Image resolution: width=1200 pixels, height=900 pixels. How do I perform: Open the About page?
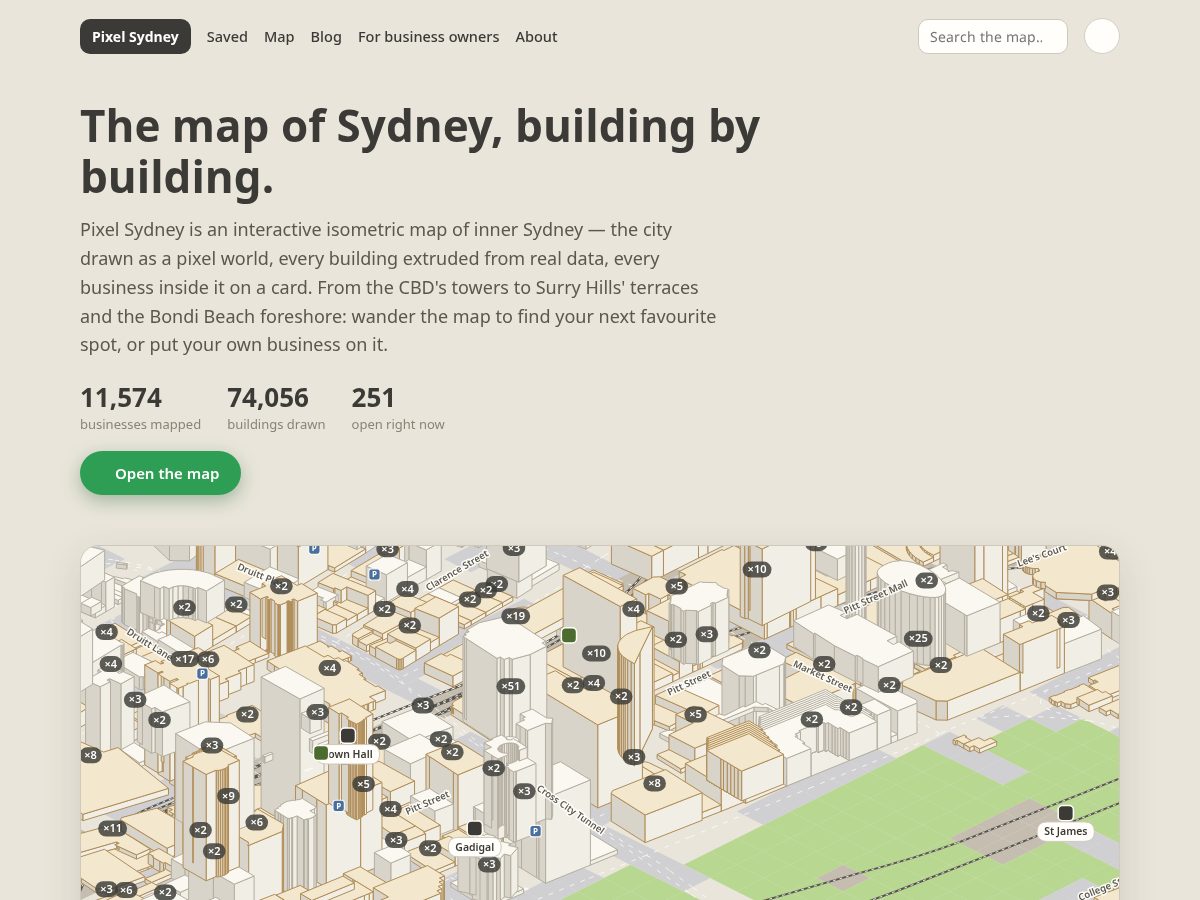[x=536, y=37]
